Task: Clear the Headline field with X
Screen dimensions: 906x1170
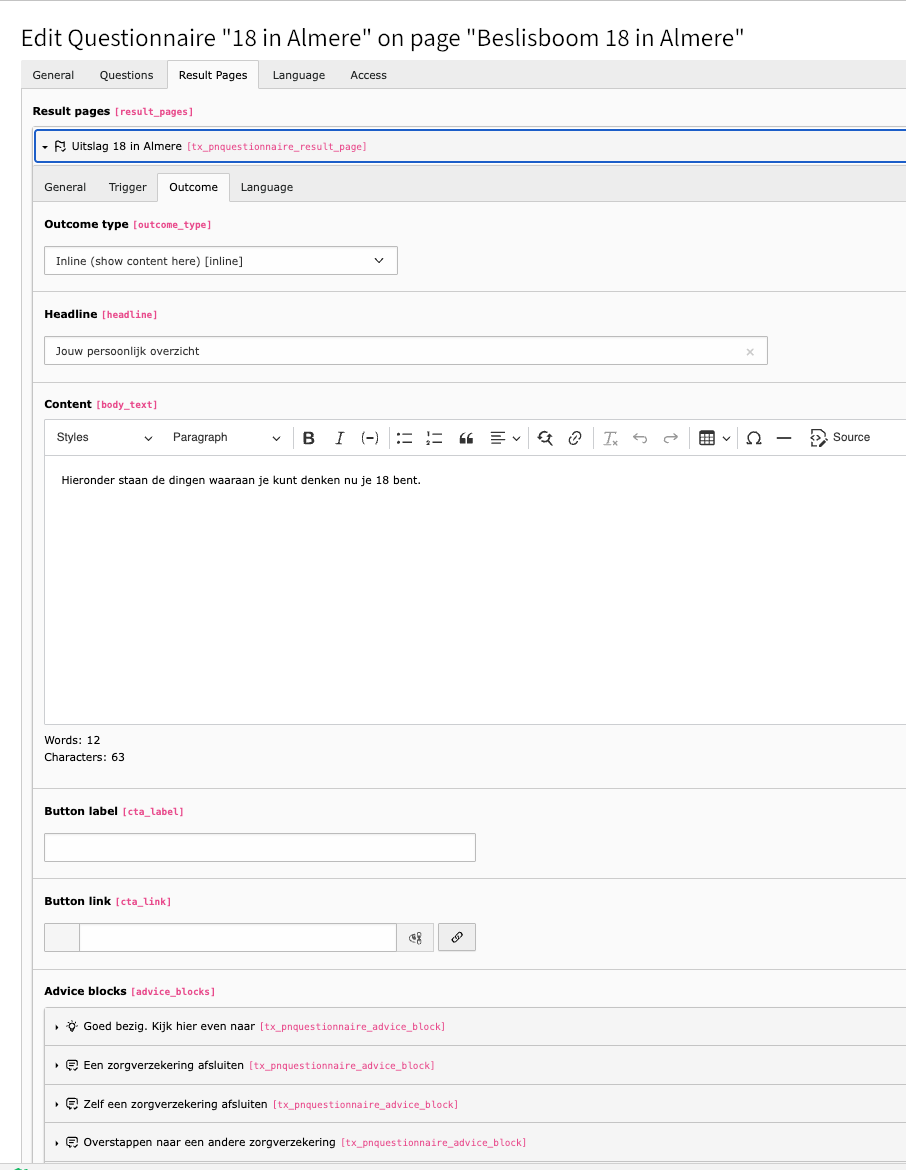Action: (750, 351)
